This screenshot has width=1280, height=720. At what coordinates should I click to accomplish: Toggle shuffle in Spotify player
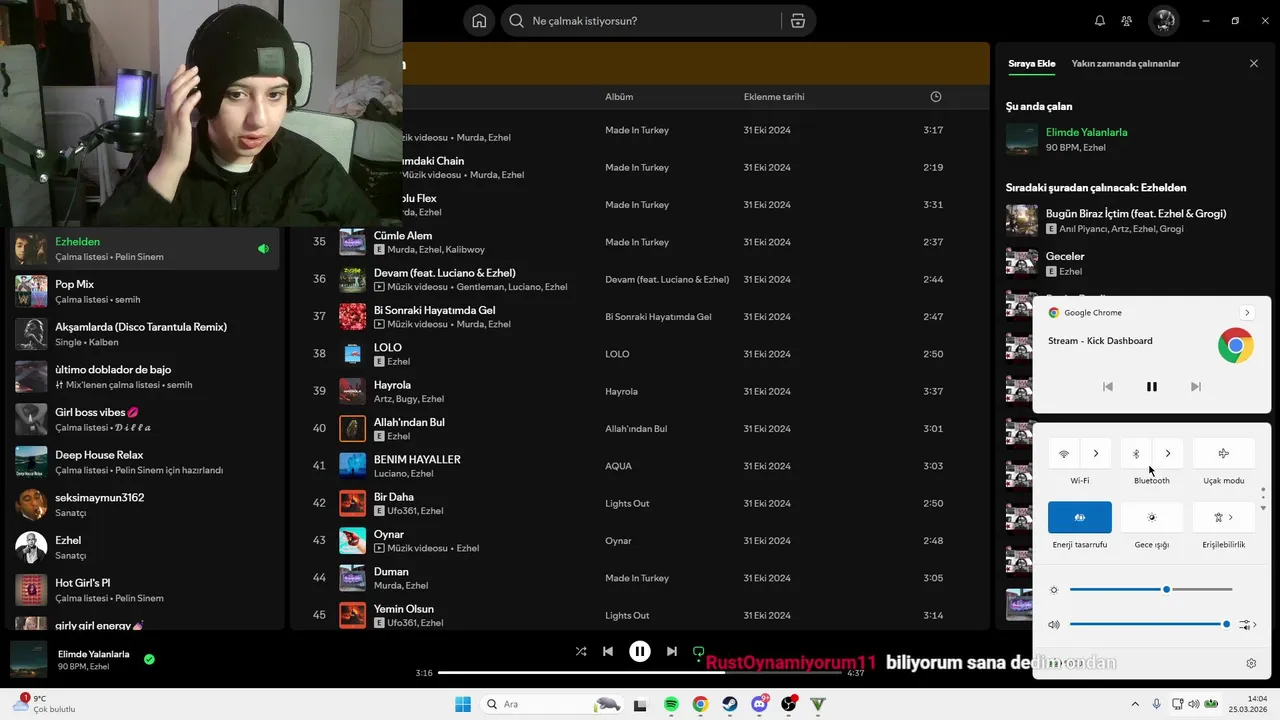(x=581, y=651)
